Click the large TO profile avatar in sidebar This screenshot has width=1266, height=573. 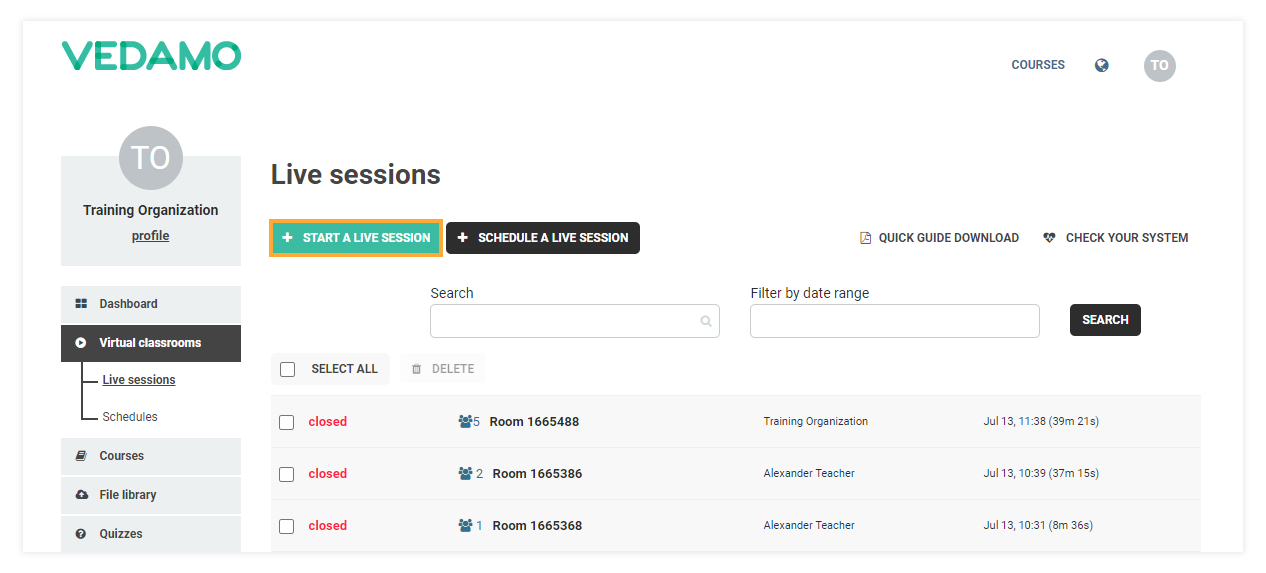point(151,158)
